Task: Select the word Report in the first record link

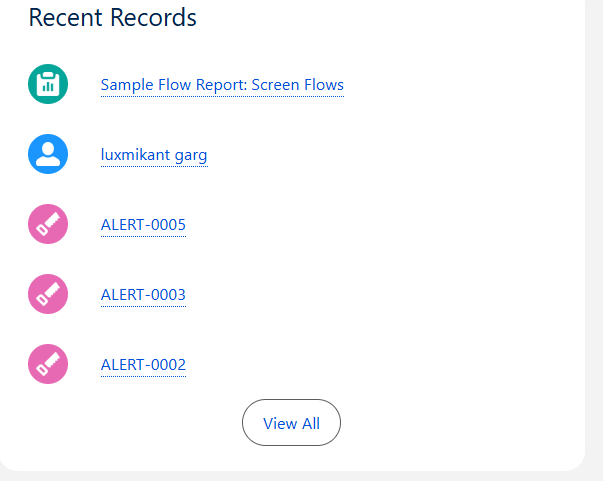Action: click(x=221, y=85)
